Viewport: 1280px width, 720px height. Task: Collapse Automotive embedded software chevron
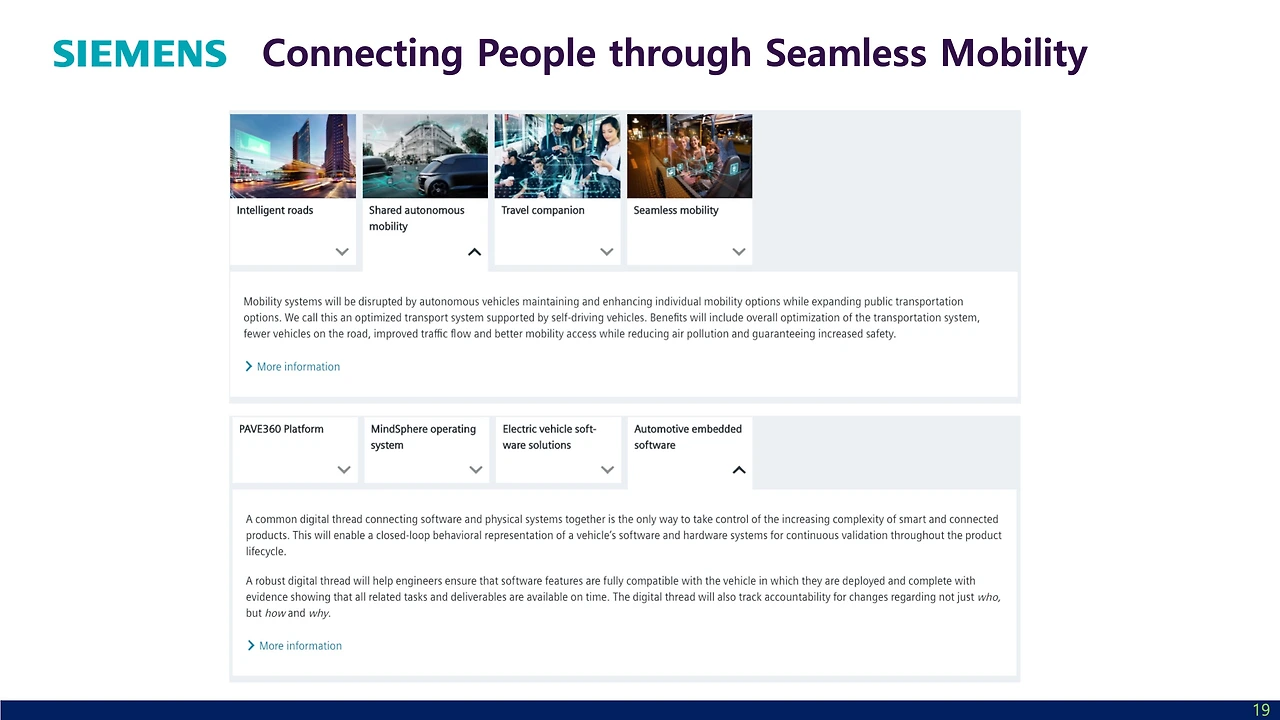click(739, 470)
